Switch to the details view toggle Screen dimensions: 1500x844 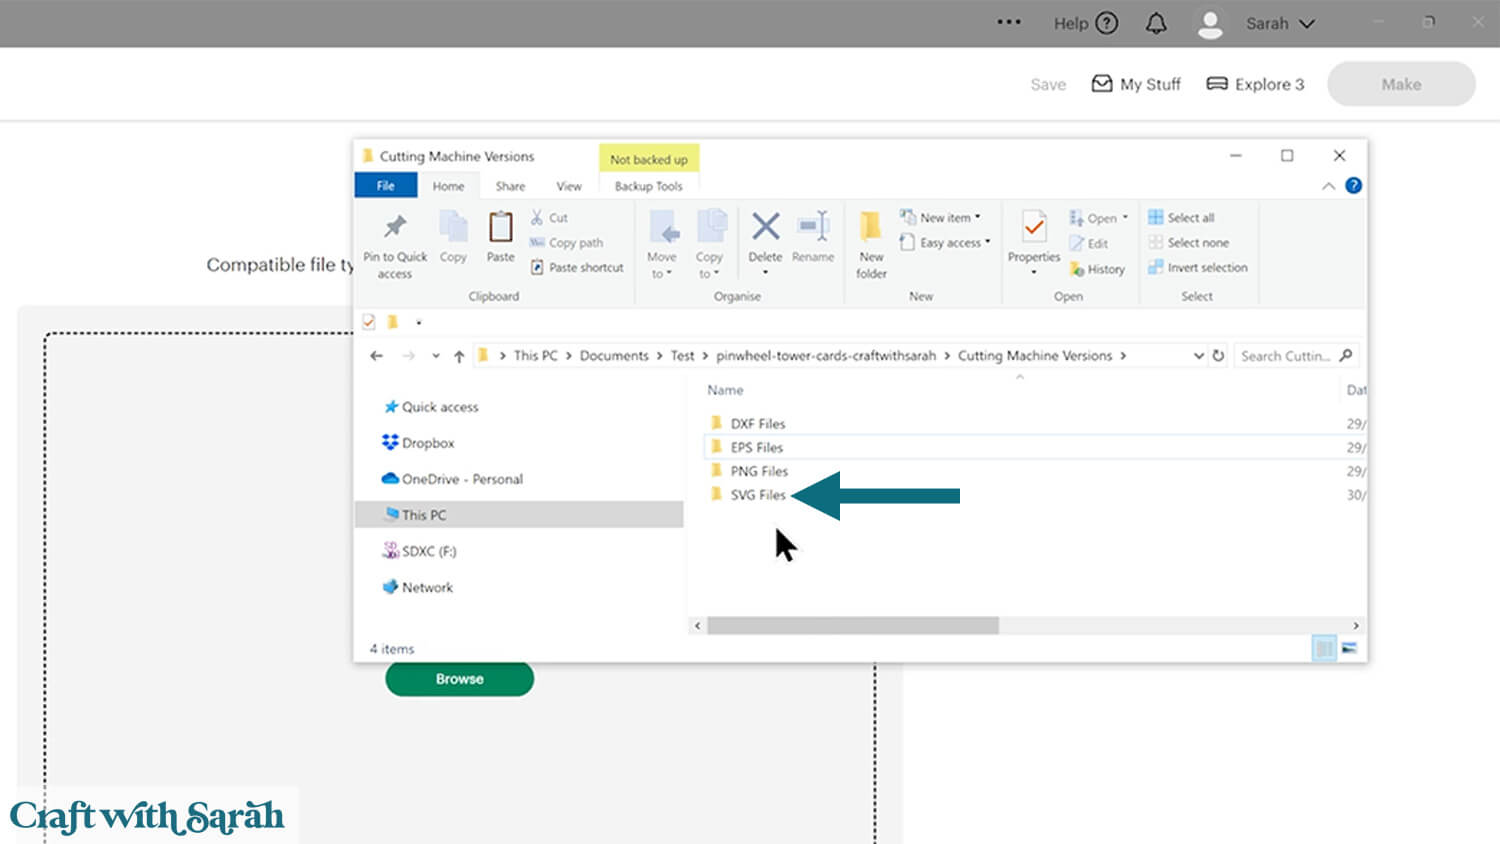click(1324, 649)
